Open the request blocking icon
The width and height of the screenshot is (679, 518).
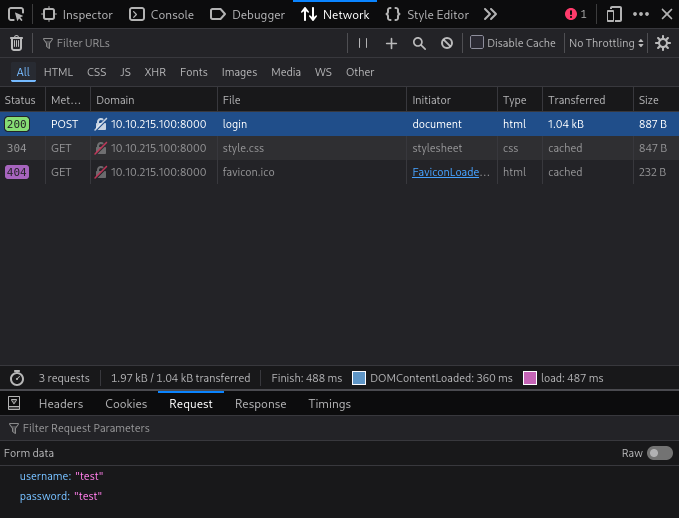point(447,43)
